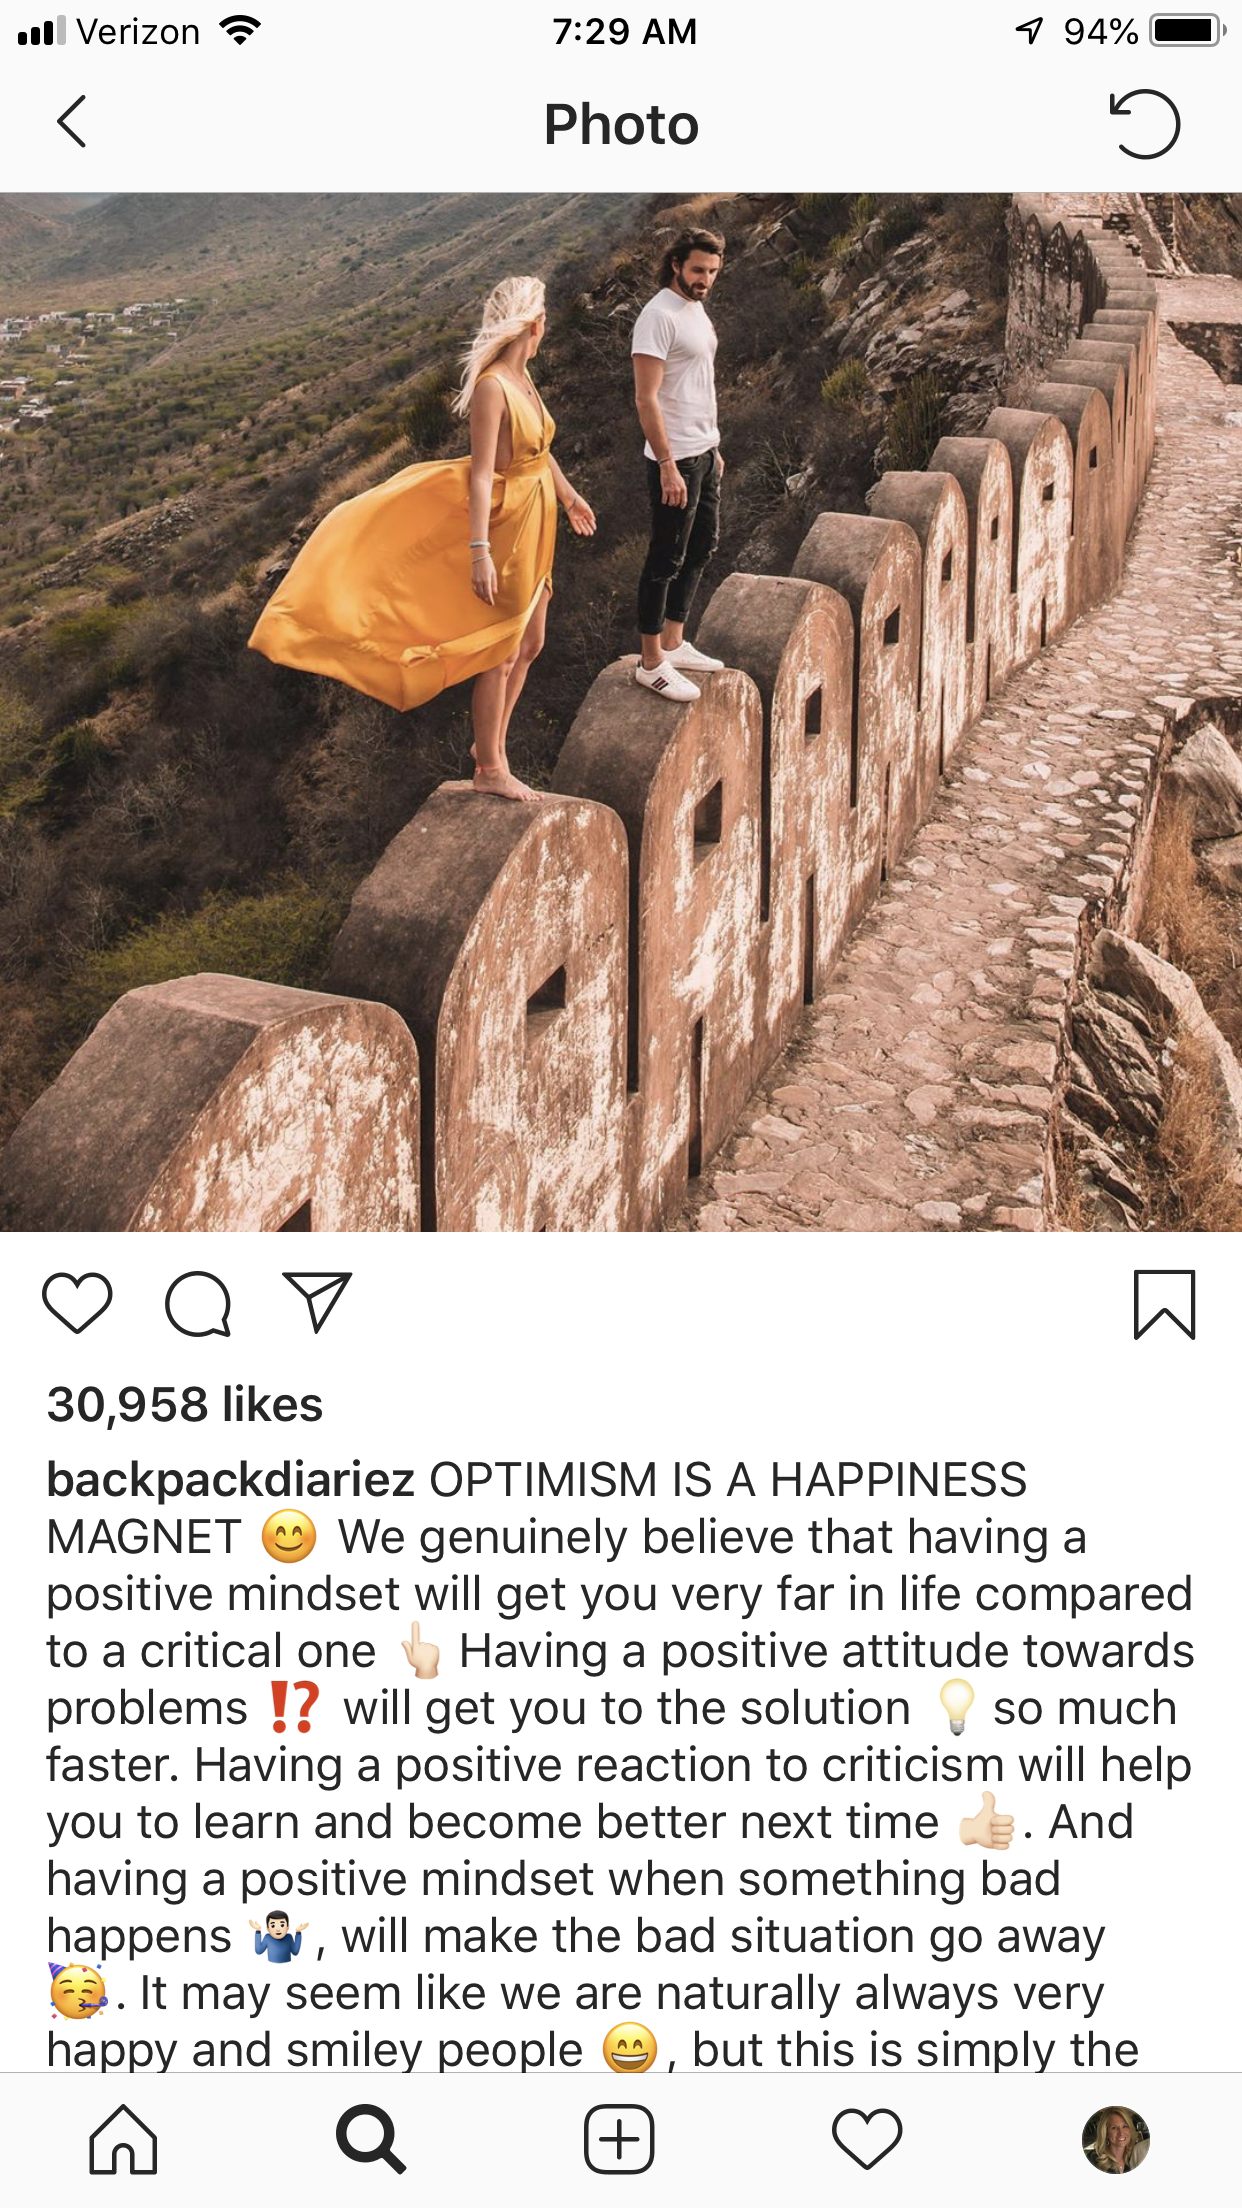Share post via paper plane icon
The width and height of the screenshot is (1242, 2208).
[317, 1302]
